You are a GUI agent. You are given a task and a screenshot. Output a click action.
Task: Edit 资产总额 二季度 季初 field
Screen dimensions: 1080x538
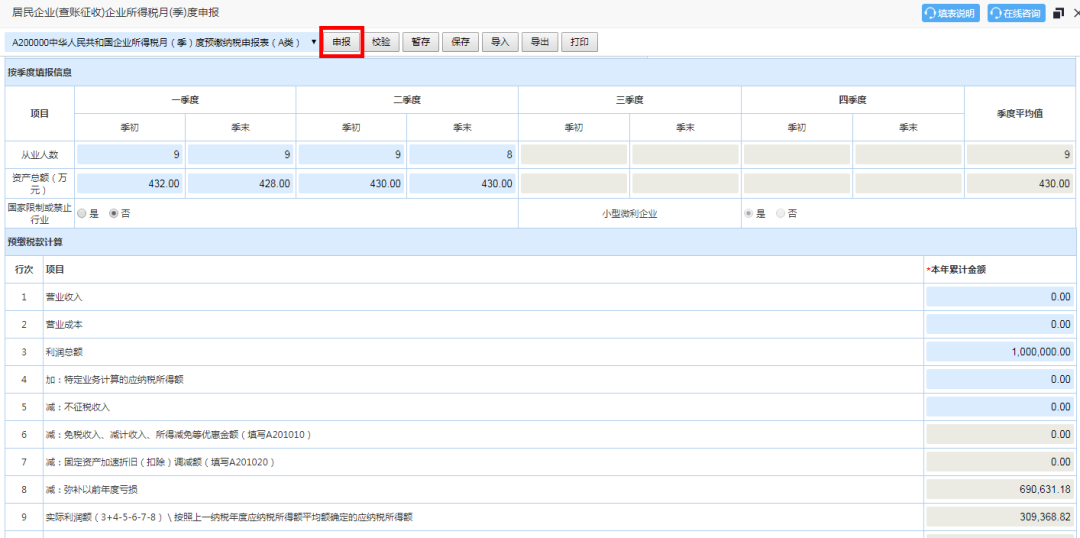coord(352,183)
